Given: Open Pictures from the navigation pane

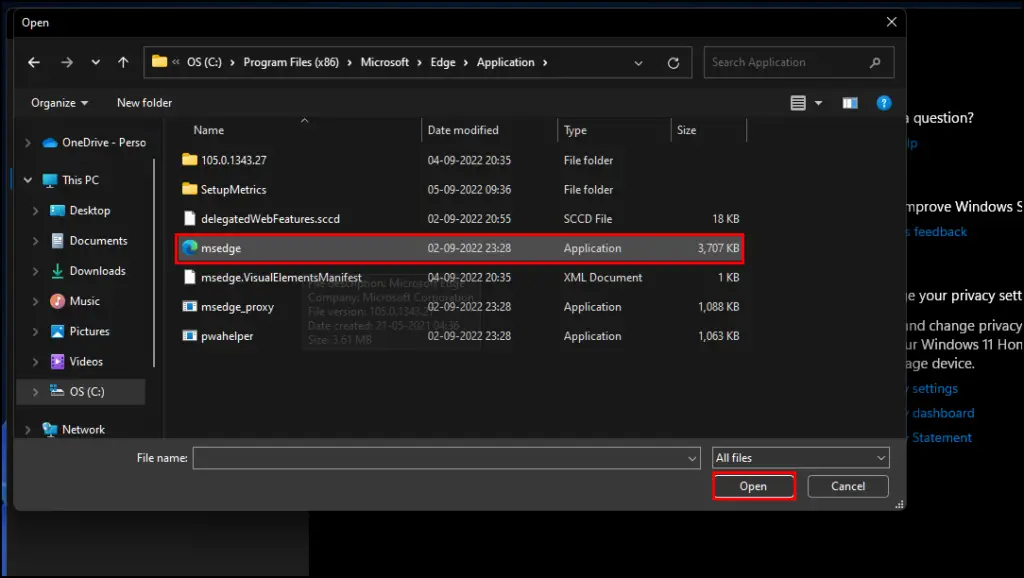Looking at the screenshot, I should (x=80, y=331).
